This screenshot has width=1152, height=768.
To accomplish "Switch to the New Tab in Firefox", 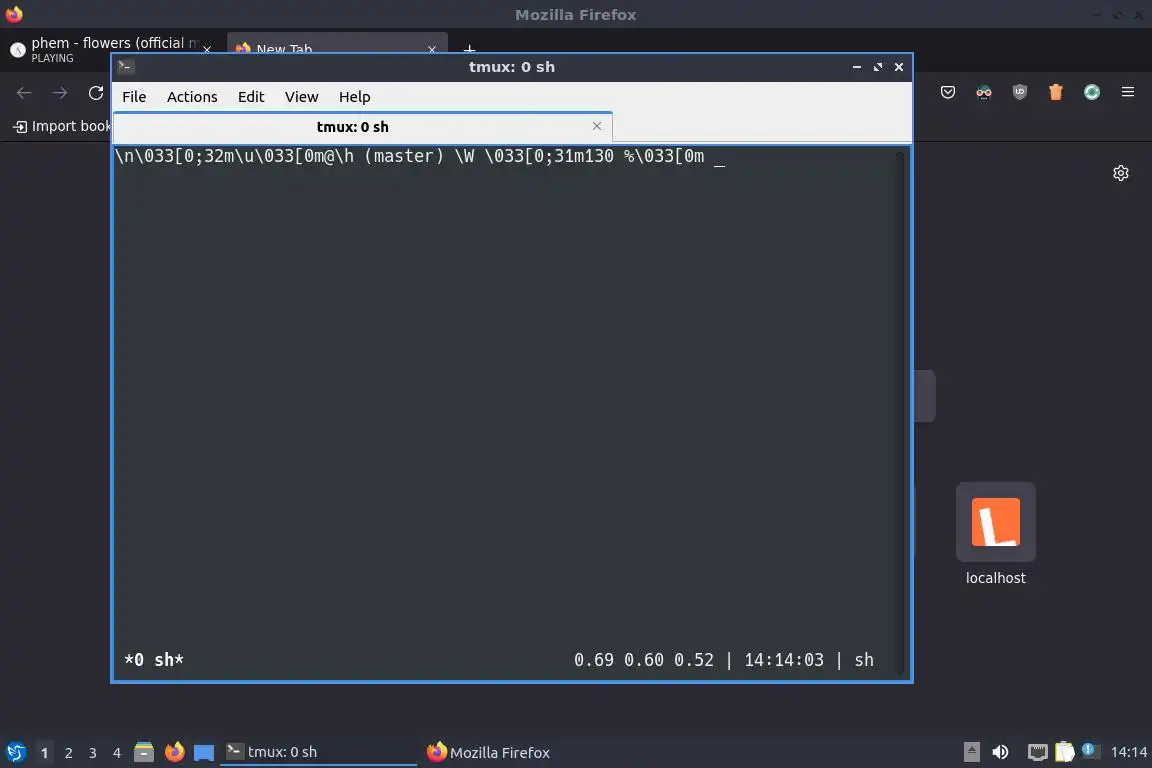I will click(x=336, y=44).
